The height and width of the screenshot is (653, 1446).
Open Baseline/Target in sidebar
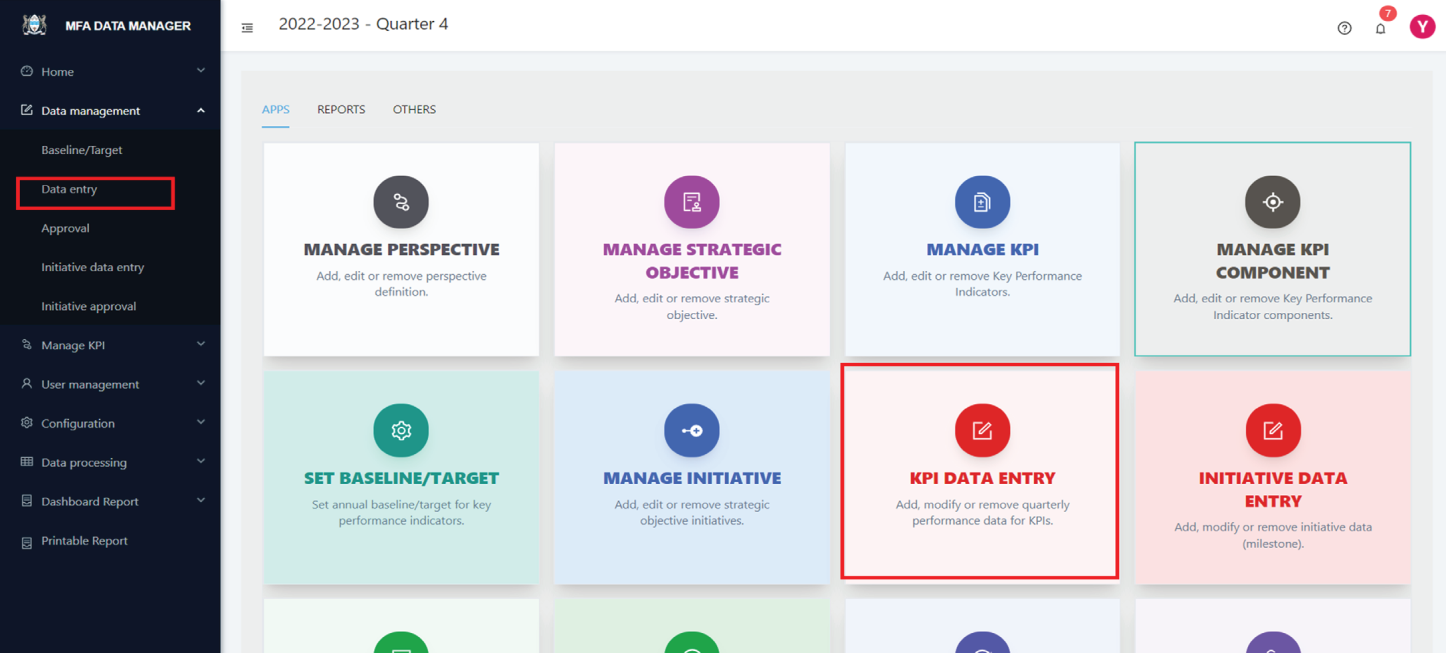[82, 150]
